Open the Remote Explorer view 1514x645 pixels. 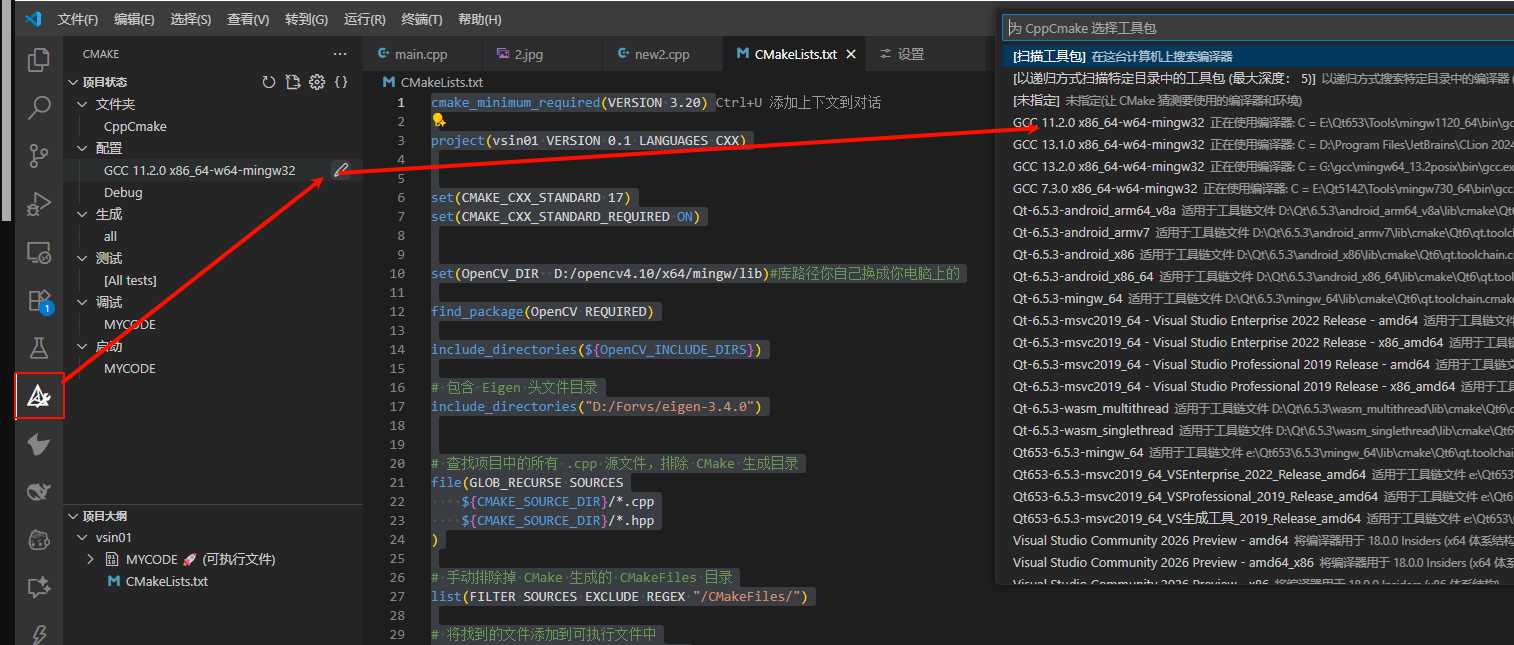(x=39, y=252)
